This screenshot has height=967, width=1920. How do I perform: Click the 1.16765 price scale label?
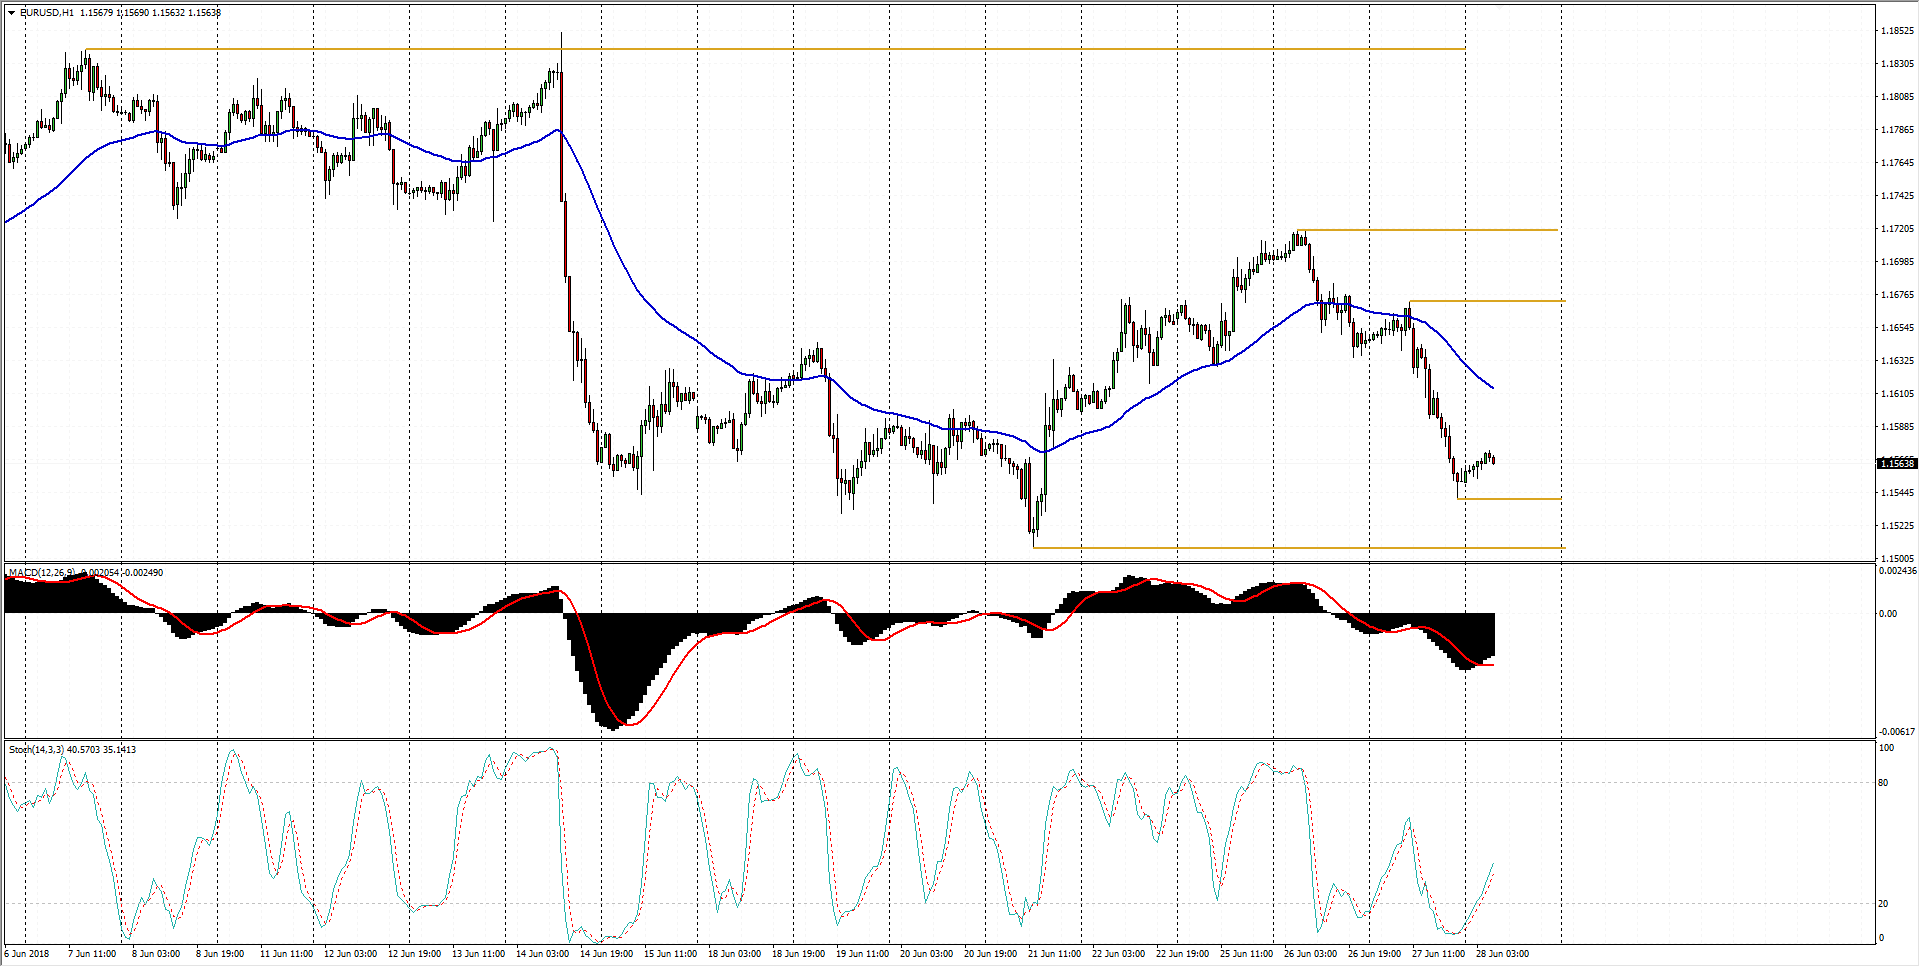click(1897, 295)
